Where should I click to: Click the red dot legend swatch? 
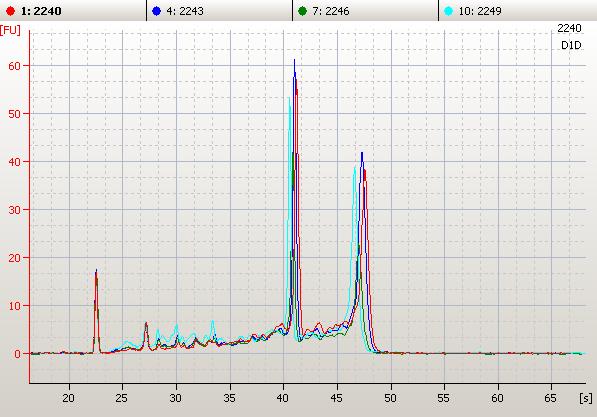[x=11, y=11]
